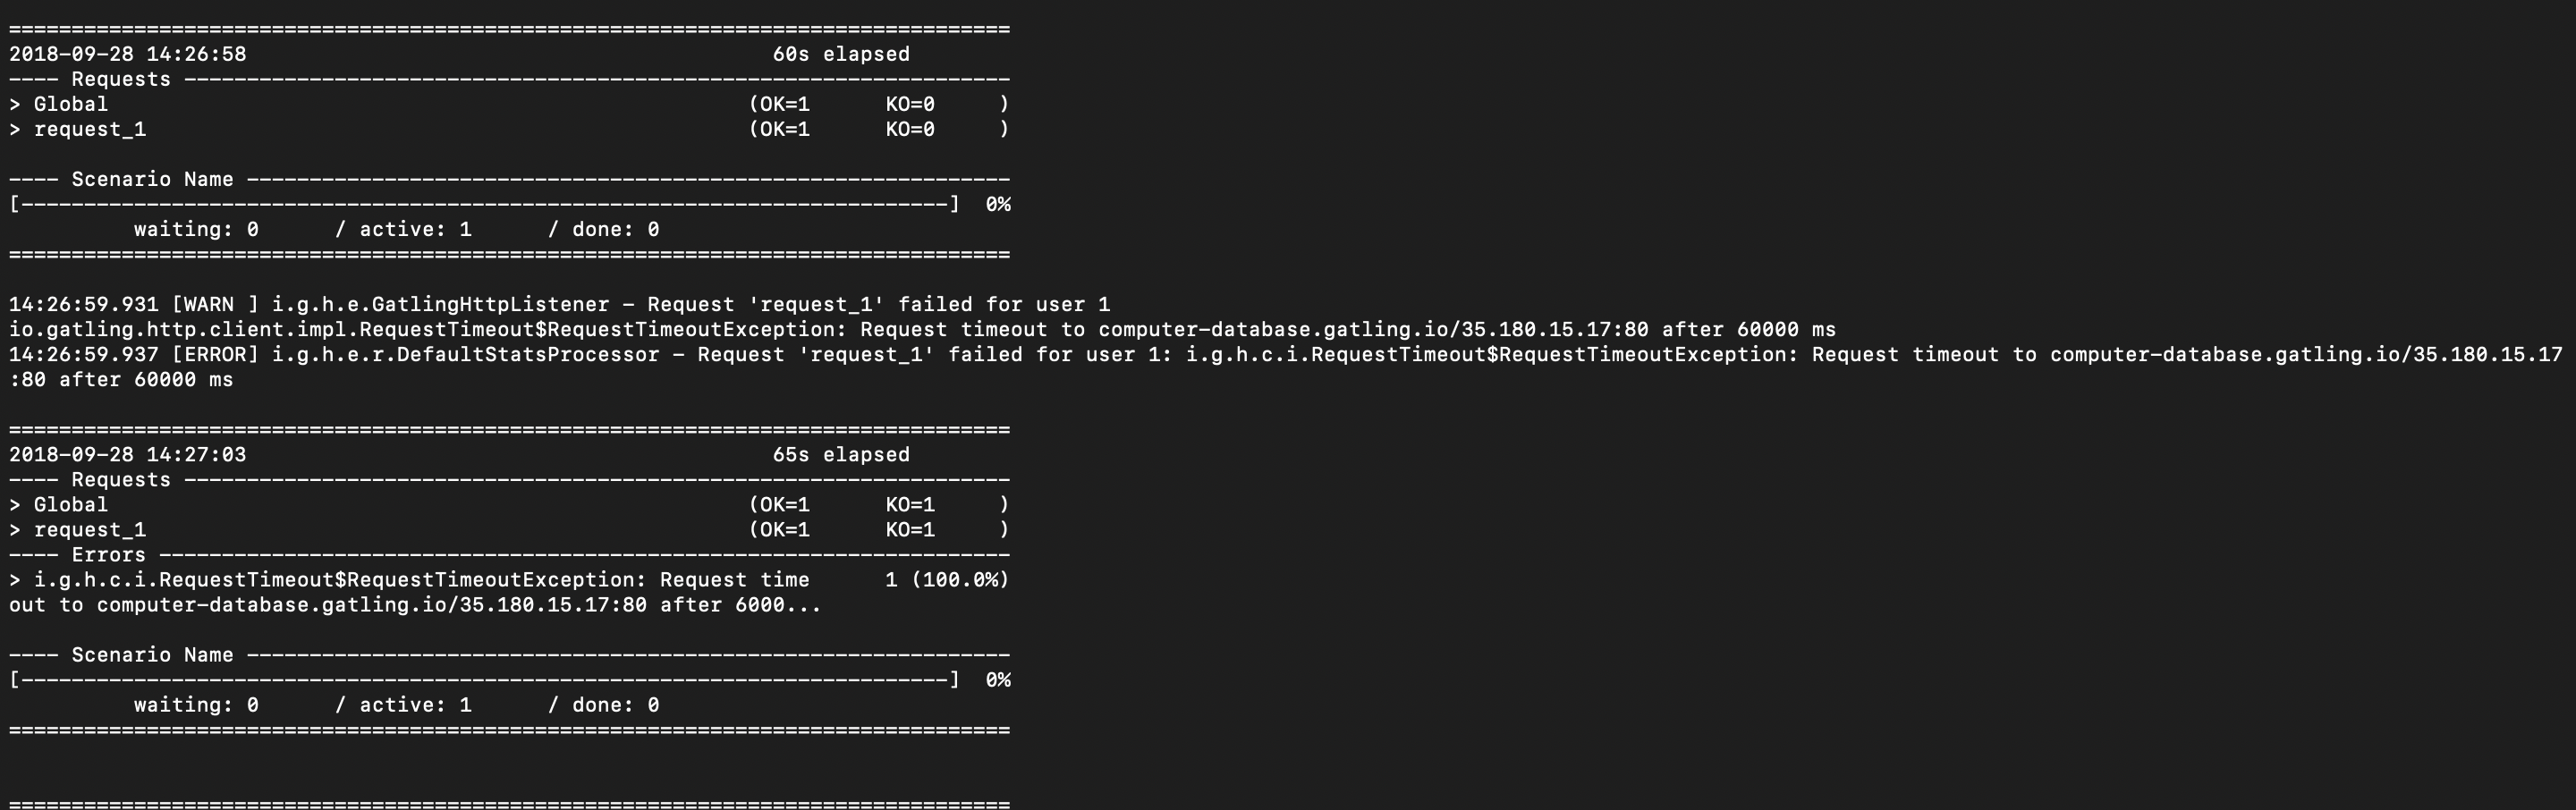
Task: Click KO=0 on the Global row
Action: pyautogui.click(x=910, y=104)
